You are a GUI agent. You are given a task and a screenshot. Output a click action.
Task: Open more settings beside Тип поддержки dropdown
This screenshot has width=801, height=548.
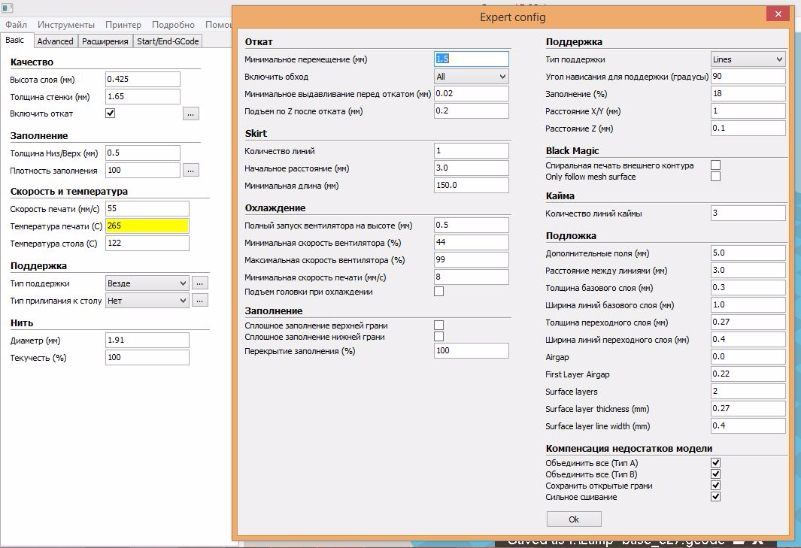(x=200, y=283)
